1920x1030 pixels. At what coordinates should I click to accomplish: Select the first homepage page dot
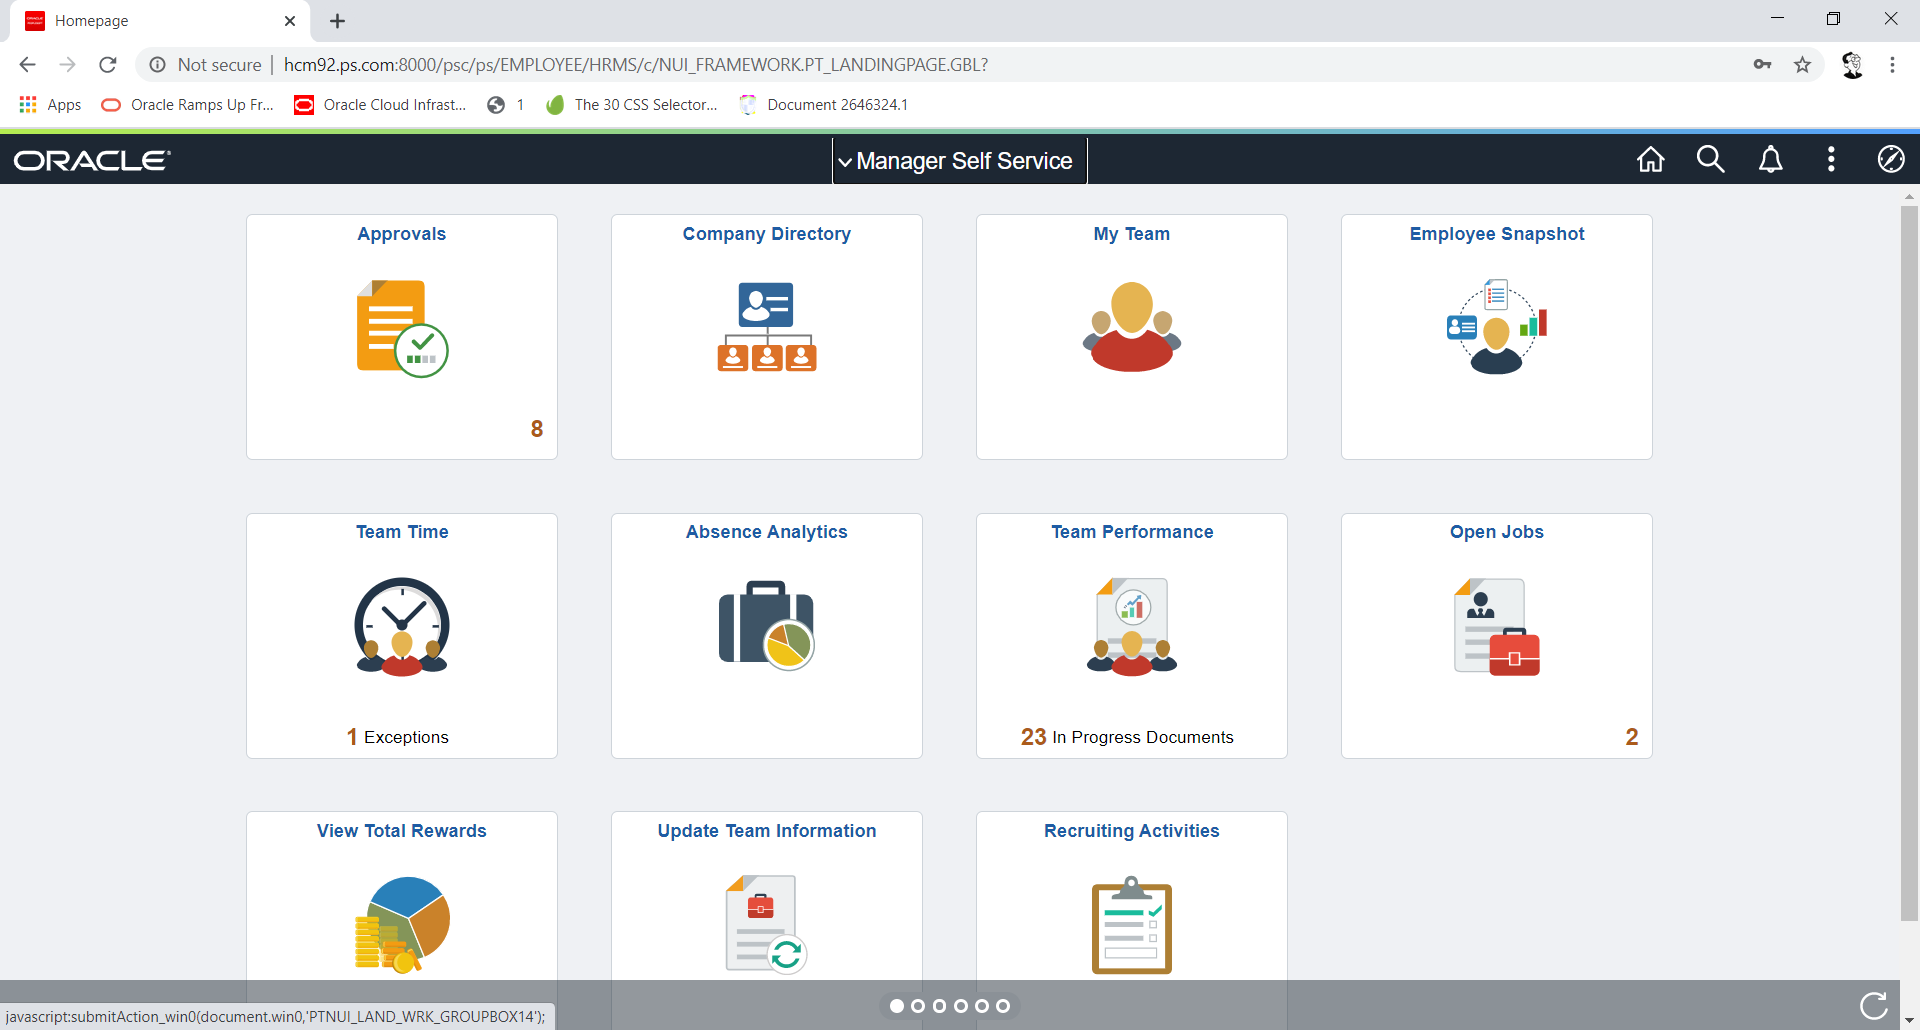tap(897, 1006)
